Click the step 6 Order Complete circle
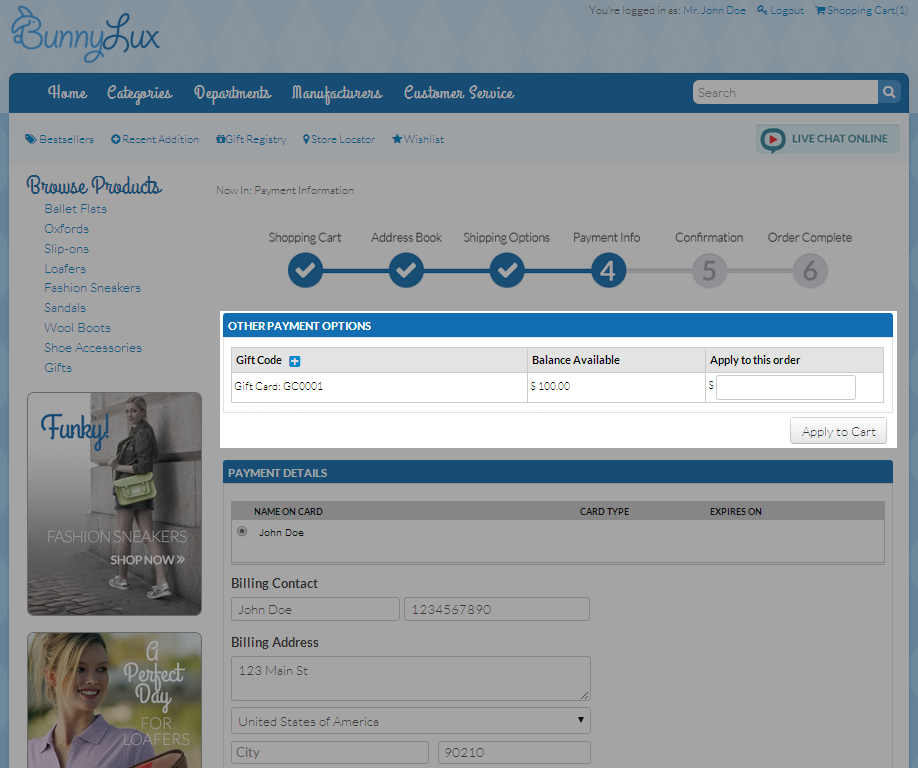The height and width of the screenshot is (768, 918). tap(810, 270)
